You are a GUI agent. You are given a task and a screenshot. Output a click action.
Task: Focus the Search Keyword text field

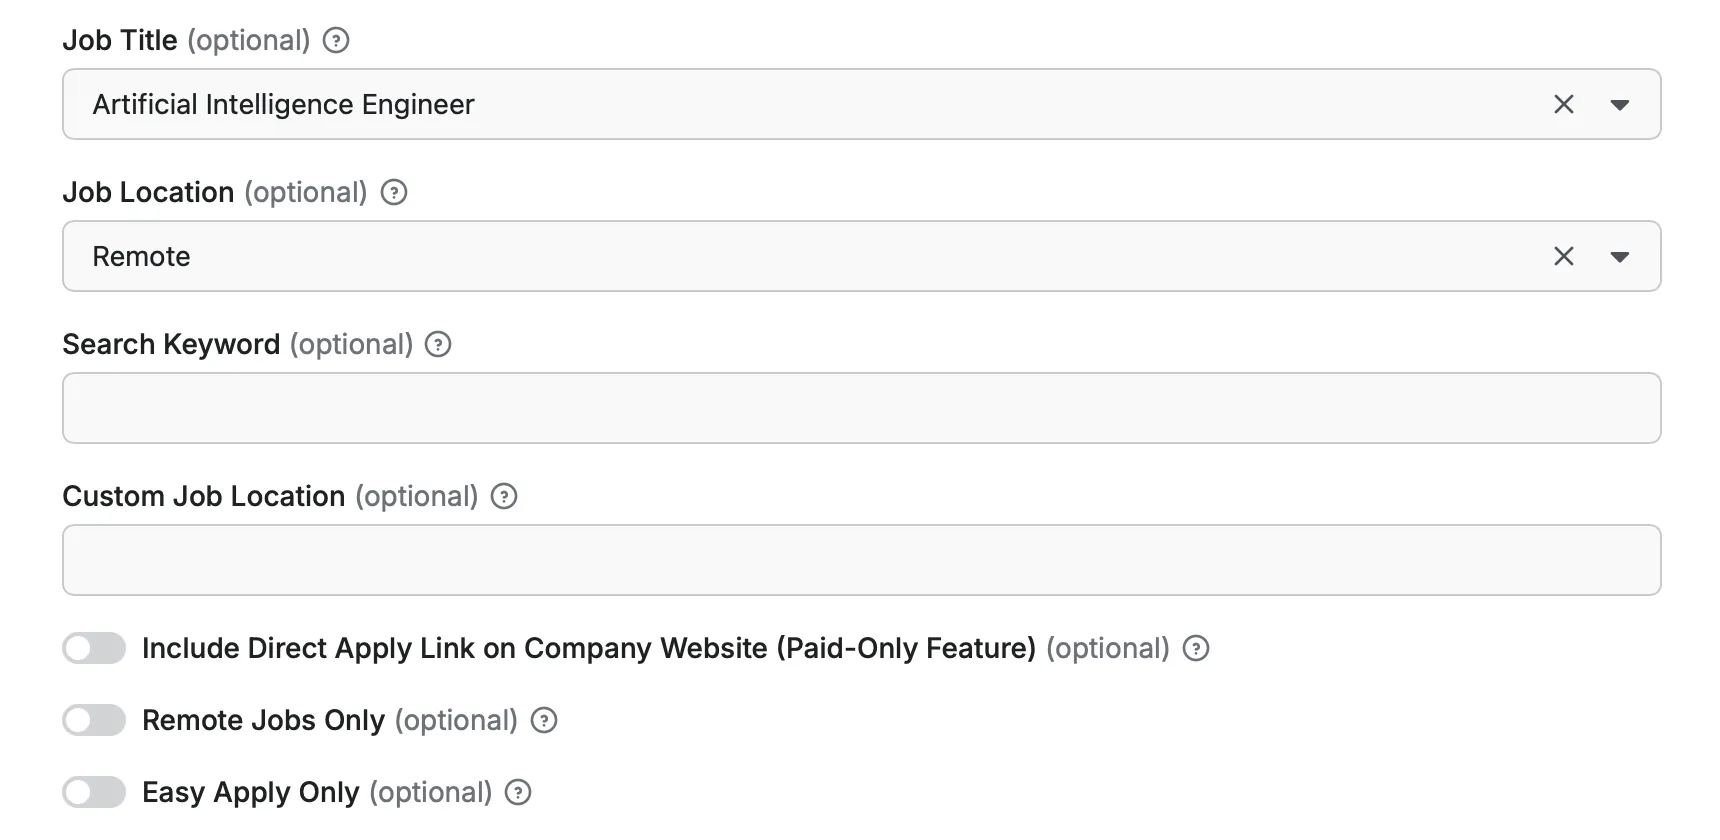861,409
